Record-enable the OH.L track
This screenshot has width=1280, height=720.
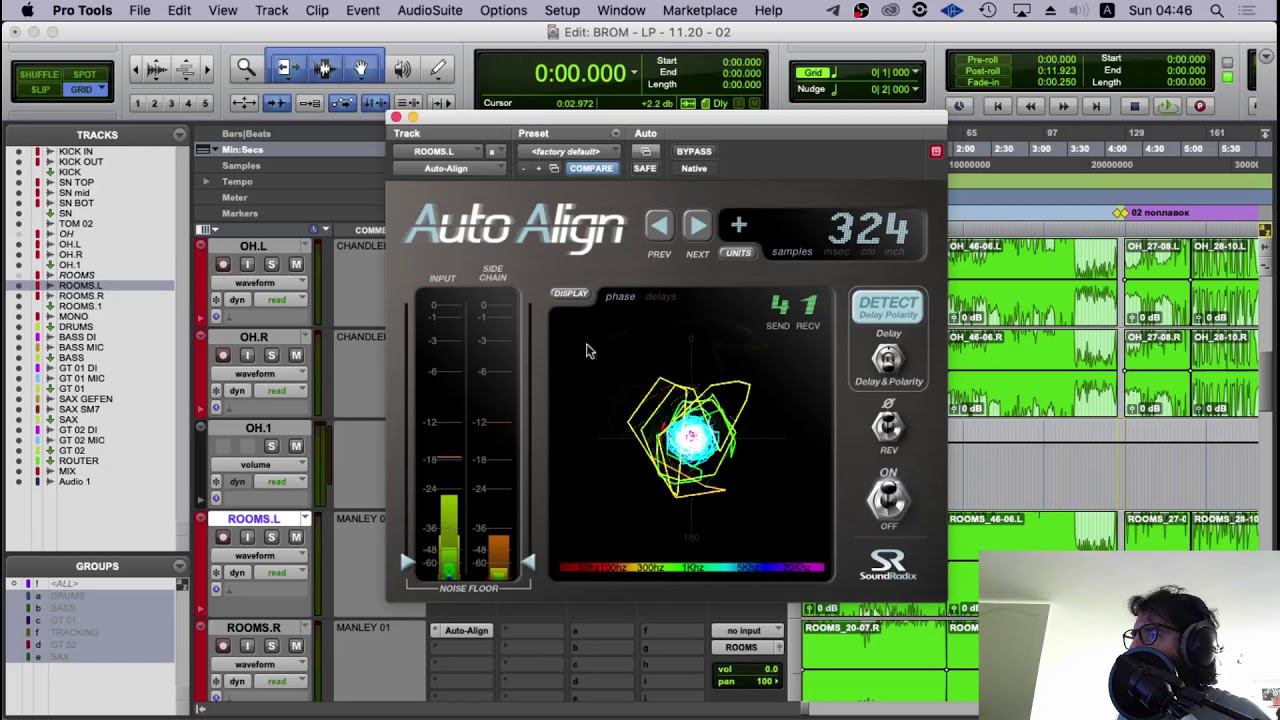[x=223, y=264]
